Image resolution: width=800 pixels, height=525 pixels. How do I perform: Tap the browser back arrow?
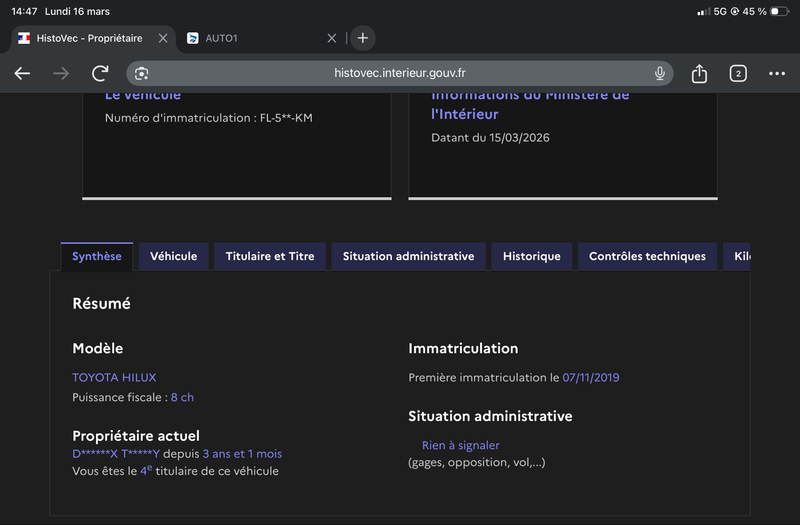pyautogui.click(x=22, y=74)
